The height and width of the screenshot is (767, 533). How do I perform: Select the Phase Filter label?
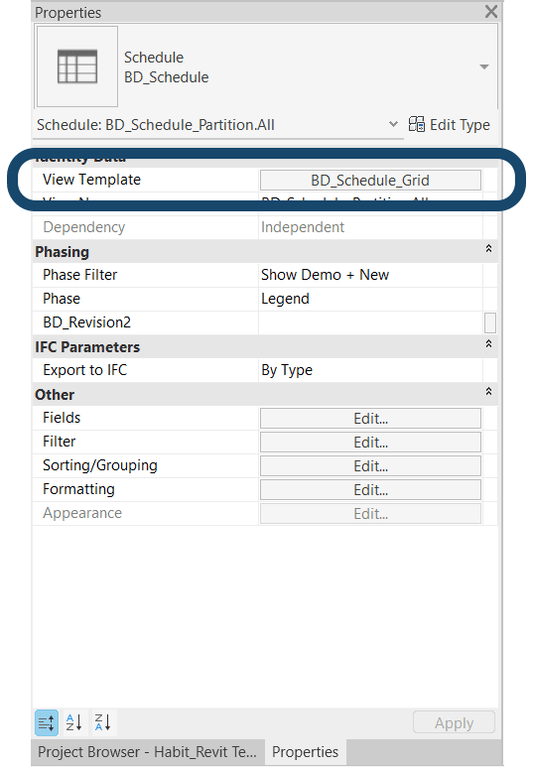[80, 275]
